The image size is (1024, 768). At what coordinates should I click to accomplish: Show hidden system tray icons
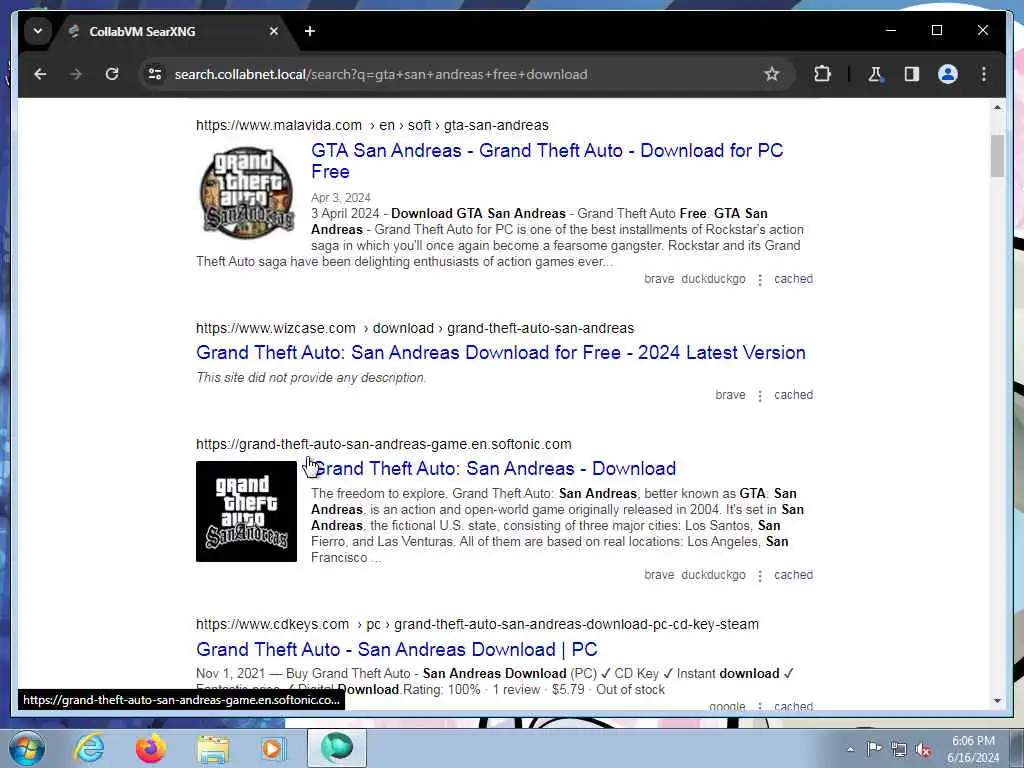(x=850, y=750)
